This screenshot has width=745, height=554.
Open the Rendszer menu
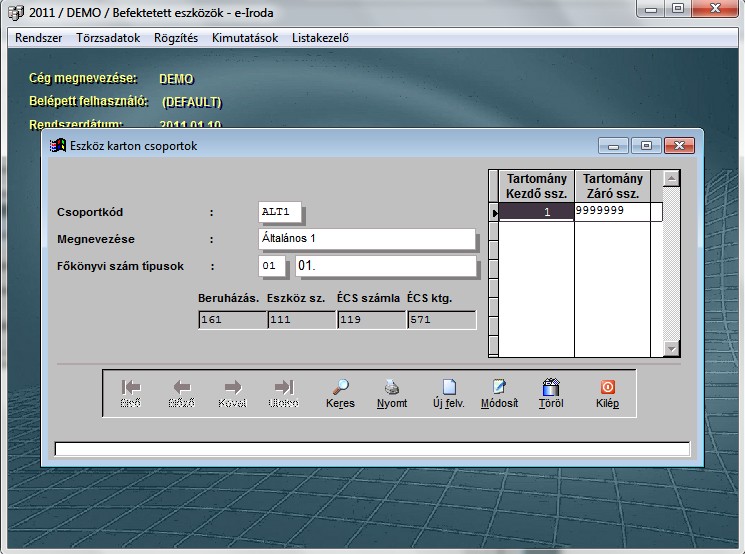click(x=38, y=38)
